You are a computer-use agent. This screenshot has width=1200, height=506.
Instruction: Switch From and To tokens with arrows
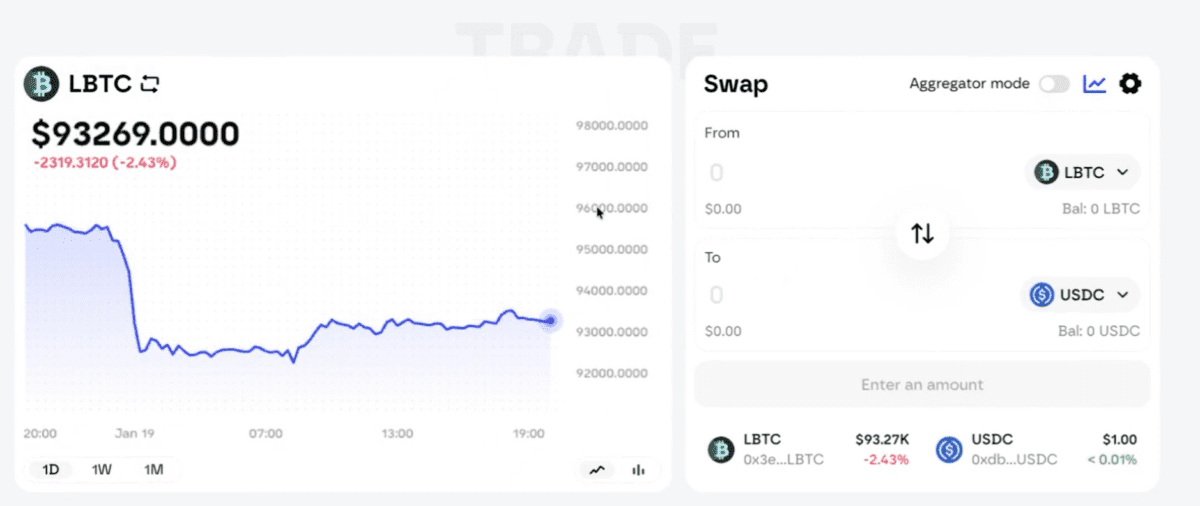pyautogui.click(x=922, y=234)
